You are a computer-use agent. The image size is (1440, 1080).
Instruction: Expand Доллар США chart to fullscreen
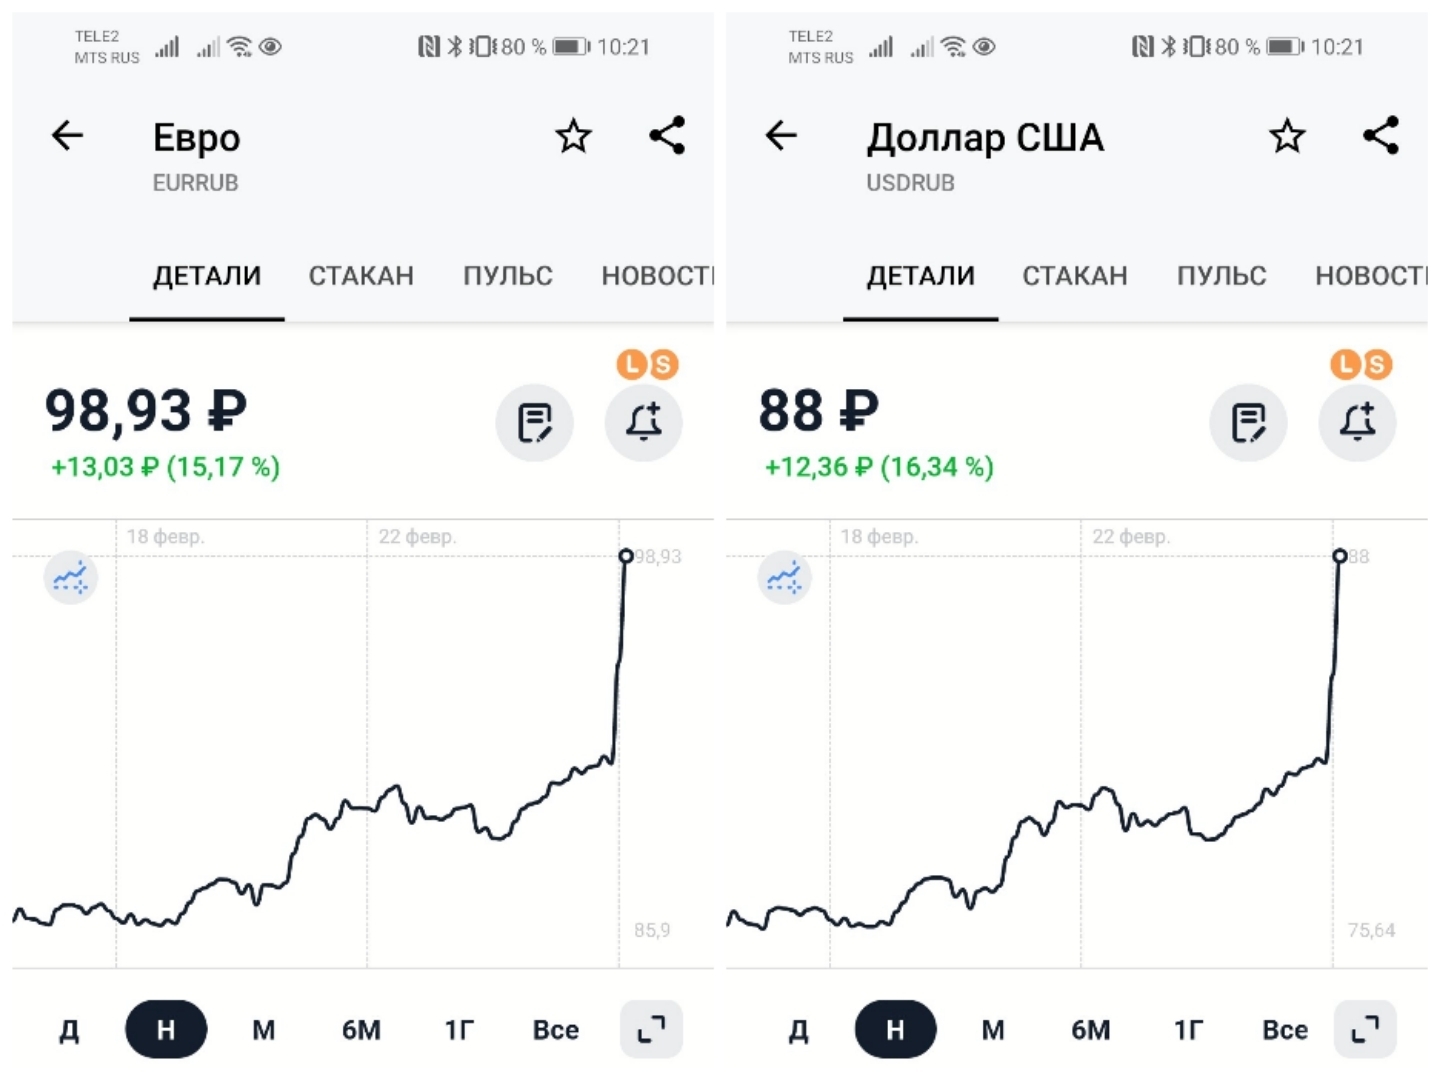[x=1365, y=1029]
